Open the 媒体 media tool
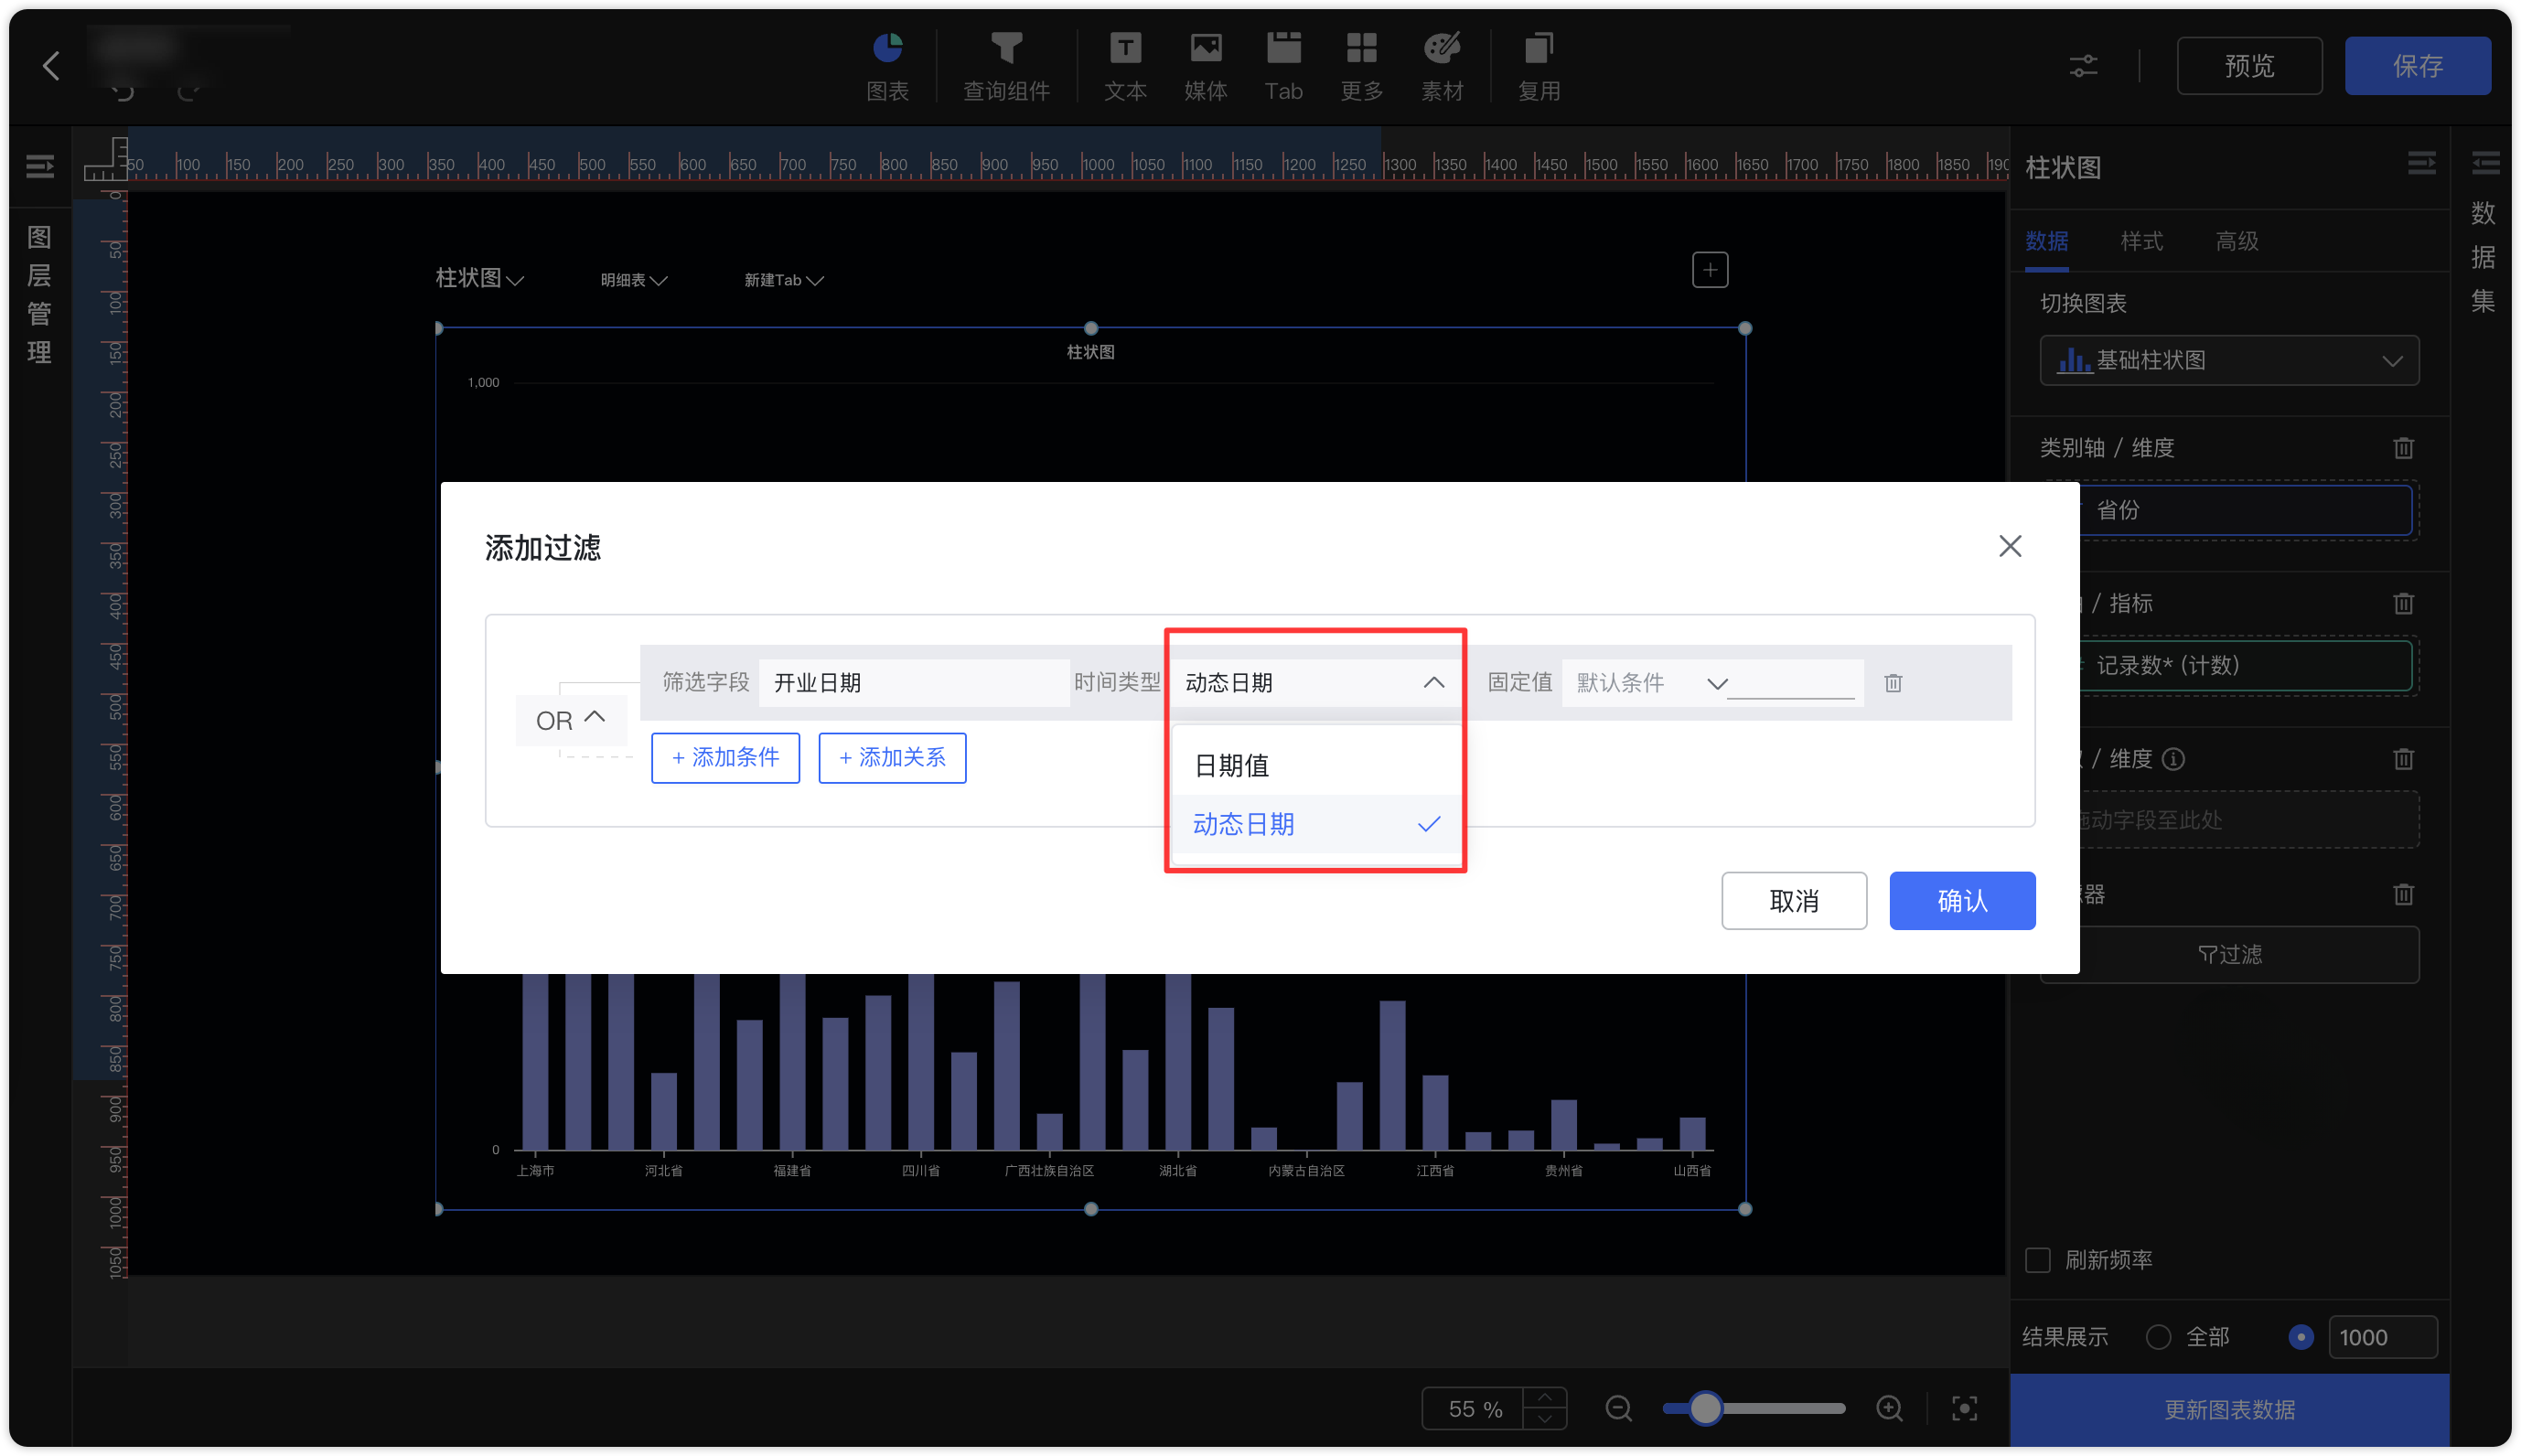 1205,66
